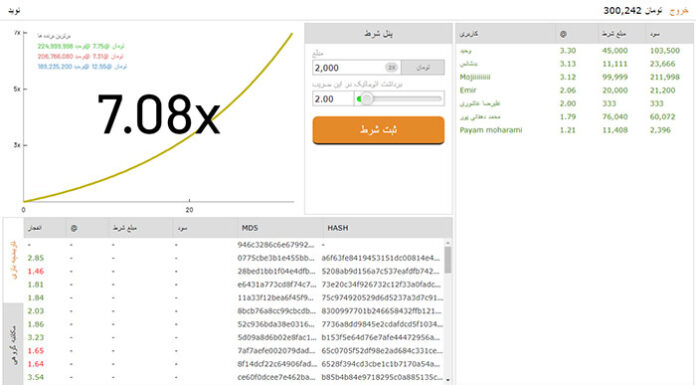Click the bet panel title header
The width and height of the screenshot is (696, 385).
[x=378, y=34]
